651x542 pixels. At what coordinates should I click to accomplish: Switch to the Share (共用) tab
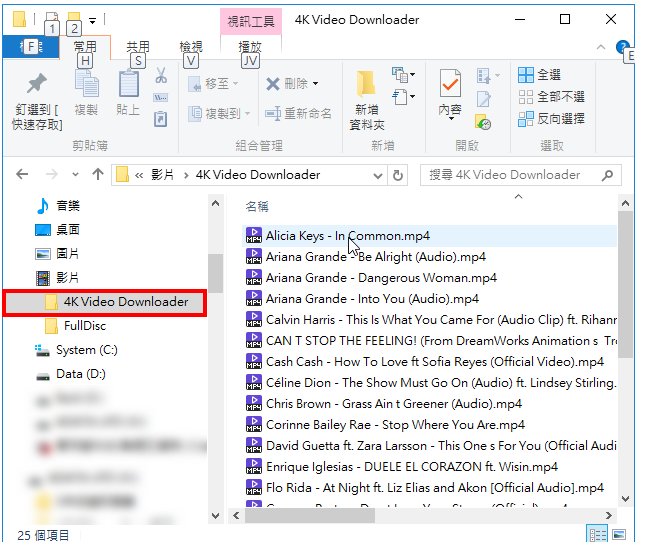coord(138,47)
